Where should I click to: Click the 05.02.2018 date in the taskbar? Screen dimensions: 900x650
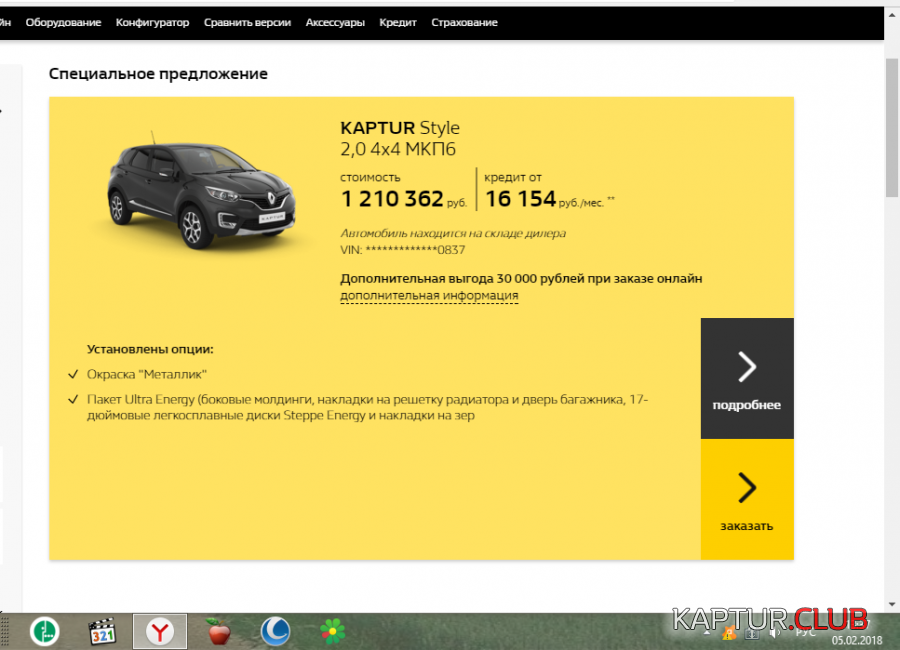click(x=857, y=640)
